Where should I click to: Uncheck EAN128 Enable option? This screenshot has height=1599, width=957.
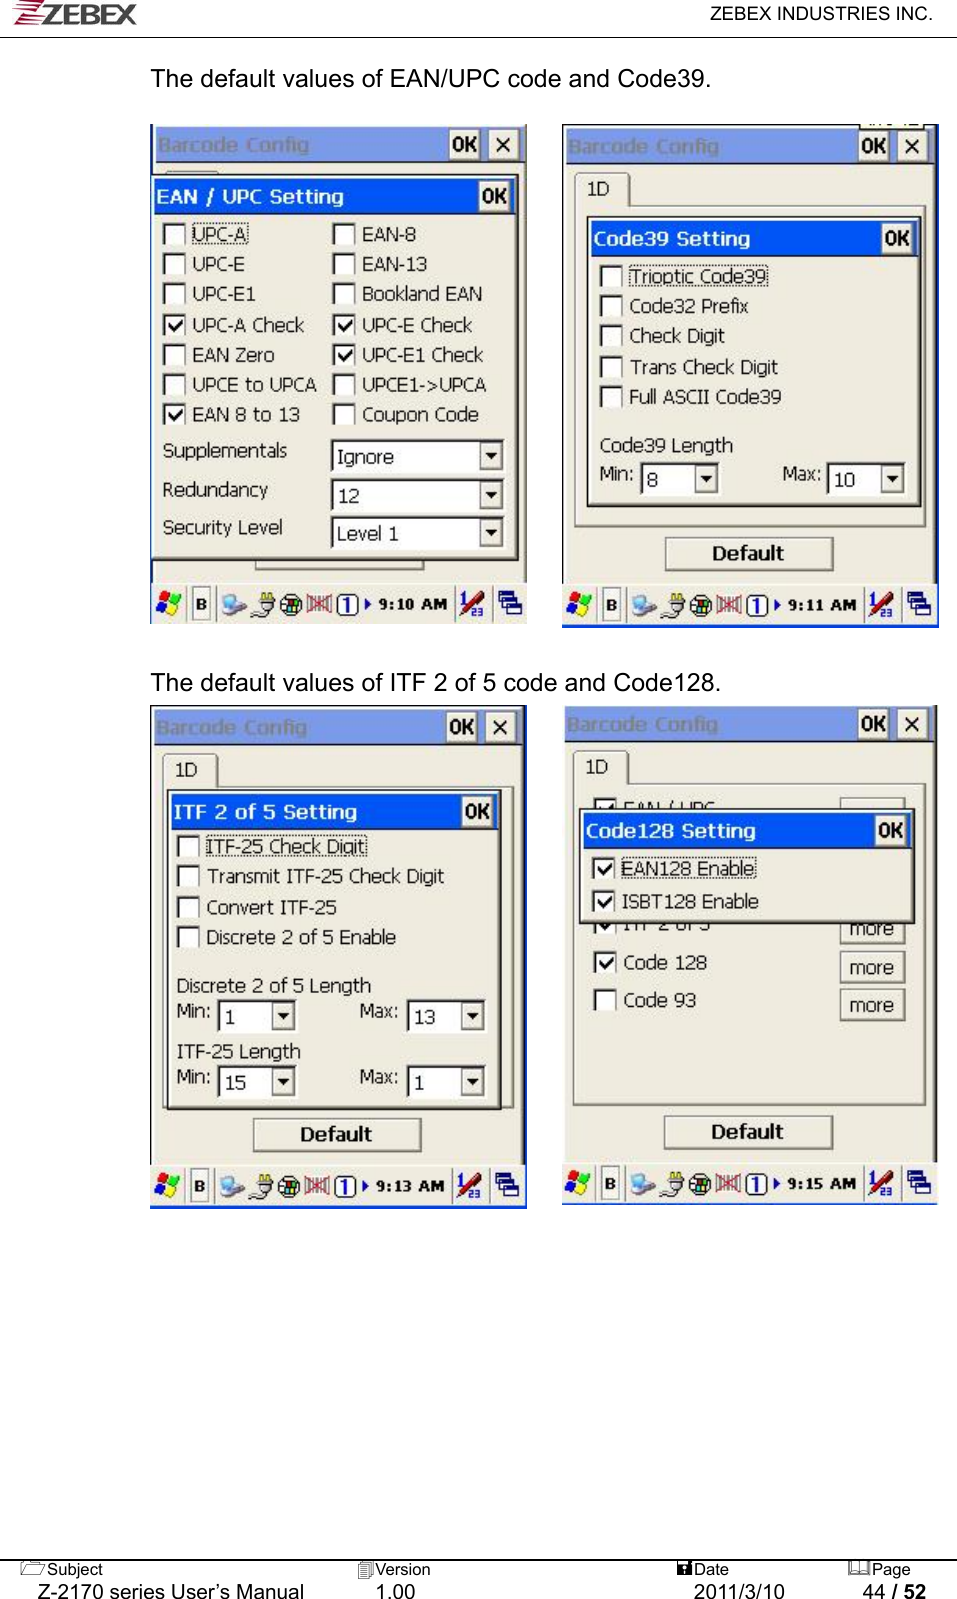click(x=604, y=868)
